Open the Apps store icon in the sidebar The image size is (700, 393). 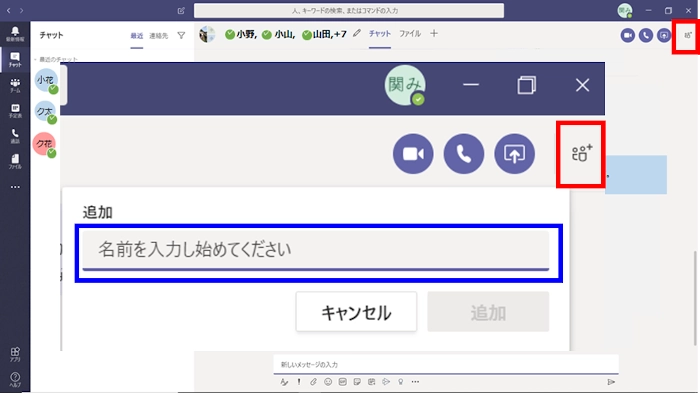tap(15, 354)
